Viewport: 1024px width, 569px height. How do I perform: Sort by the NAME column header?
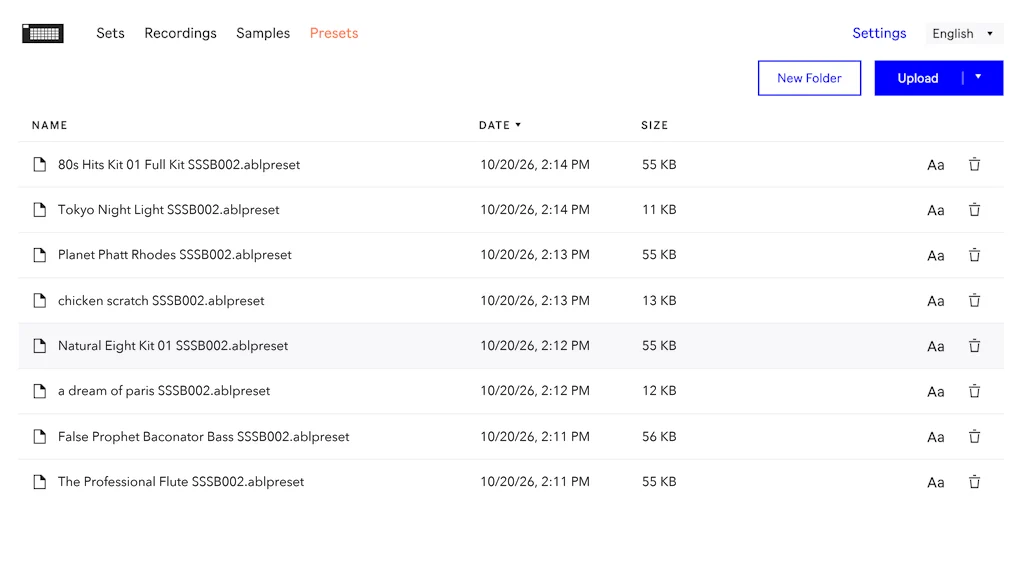(x=50, y=125)
